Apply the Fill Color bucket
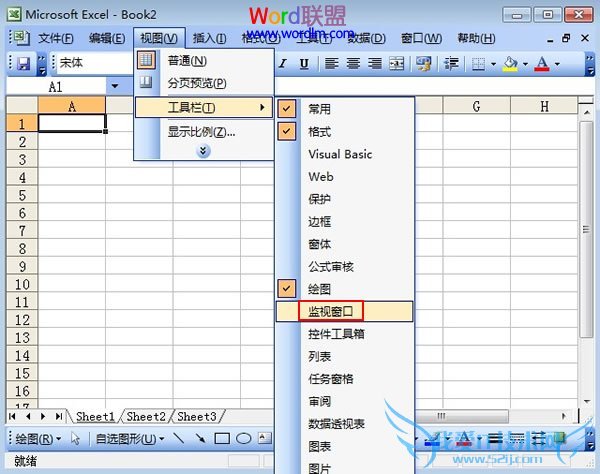The width and height of the screenshot is (600, 474). 510,64
